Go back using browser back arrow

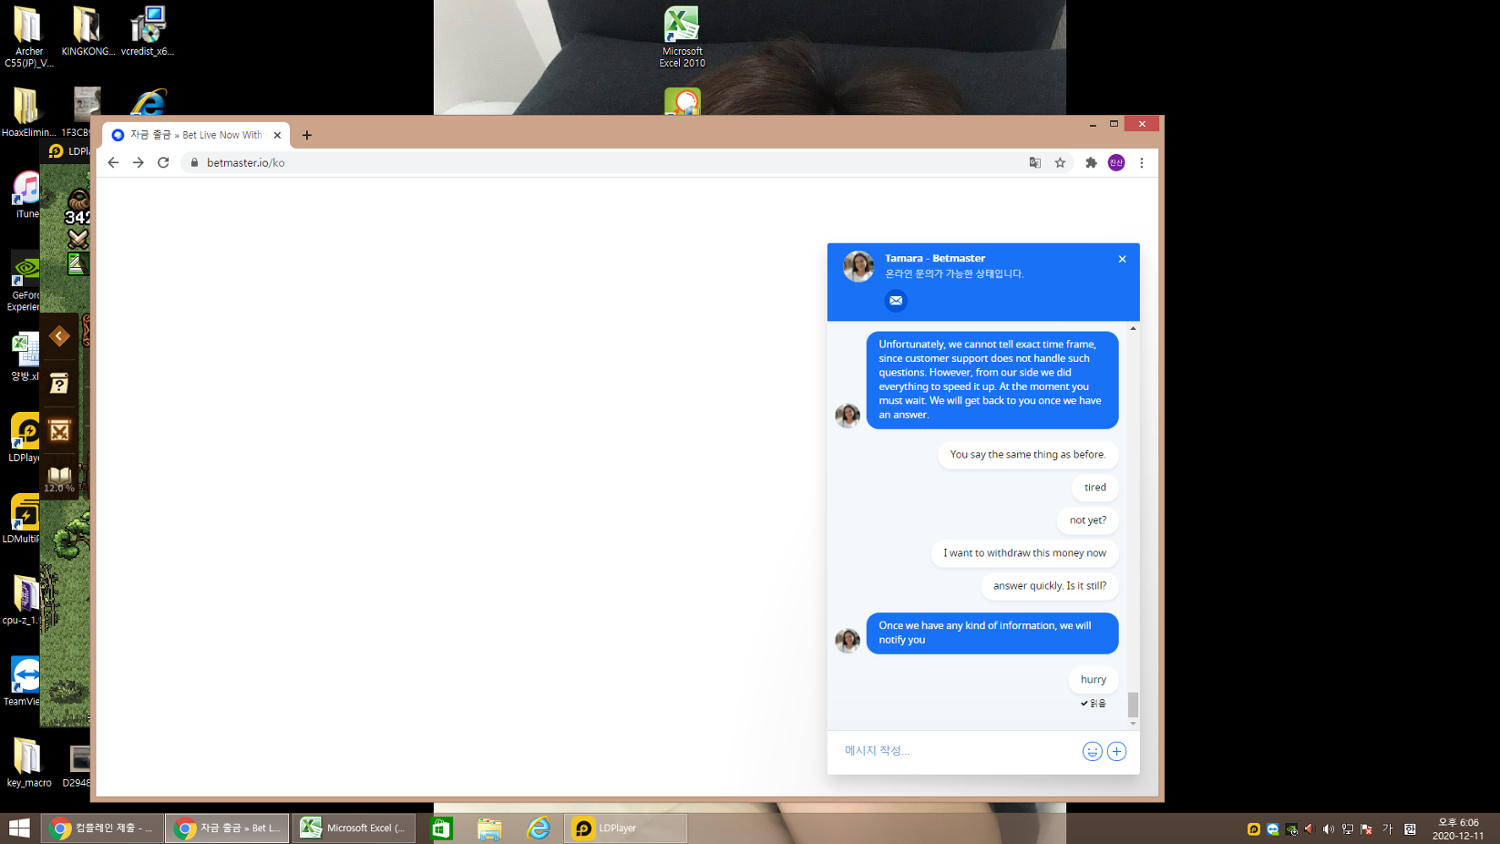pyautogui.click(x=113, y=163)
